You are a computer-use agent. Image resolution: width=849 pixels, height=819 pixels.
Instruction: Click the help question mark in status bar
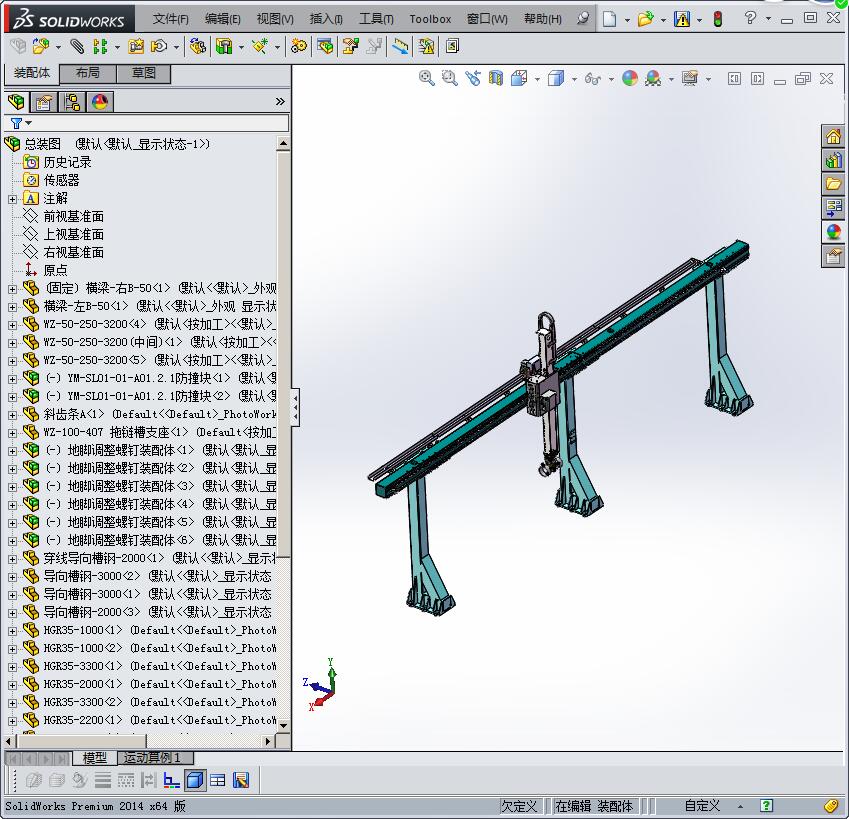pos(766,806)
